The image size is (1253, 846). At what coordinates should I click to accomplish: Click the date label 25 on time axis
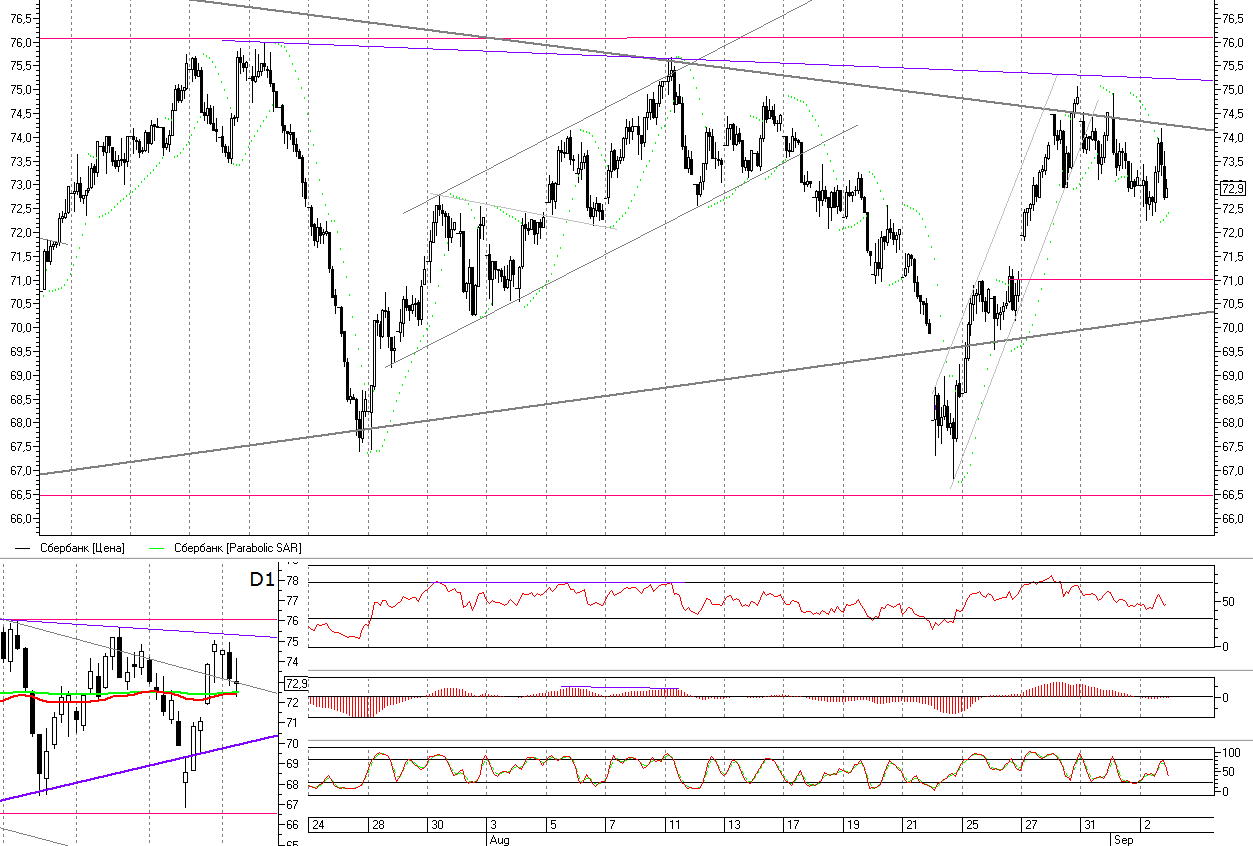[972, 826]
